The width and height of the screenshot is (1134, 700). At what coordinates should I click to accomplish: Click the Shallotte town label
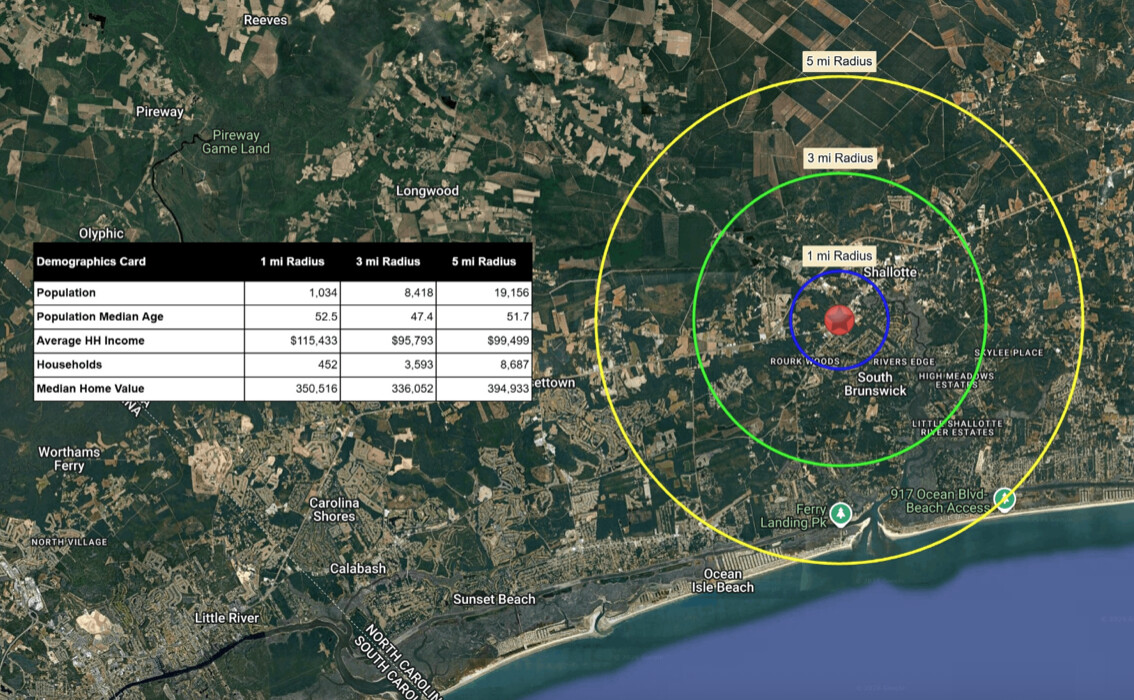coord(890,272)
